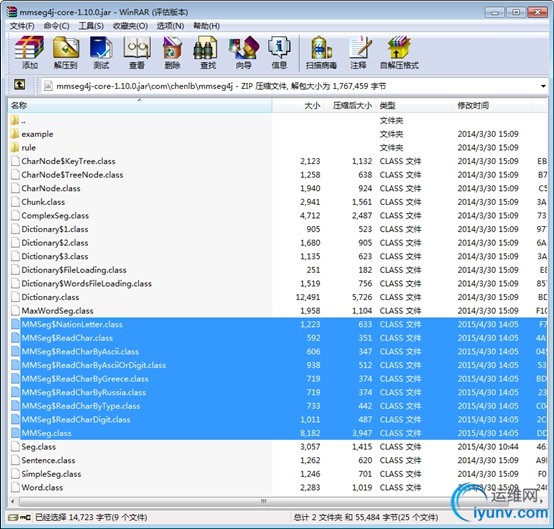Sort by the Size (大小) column header
The height and width of the screenshot is (529, 554).
click(297, 105)
